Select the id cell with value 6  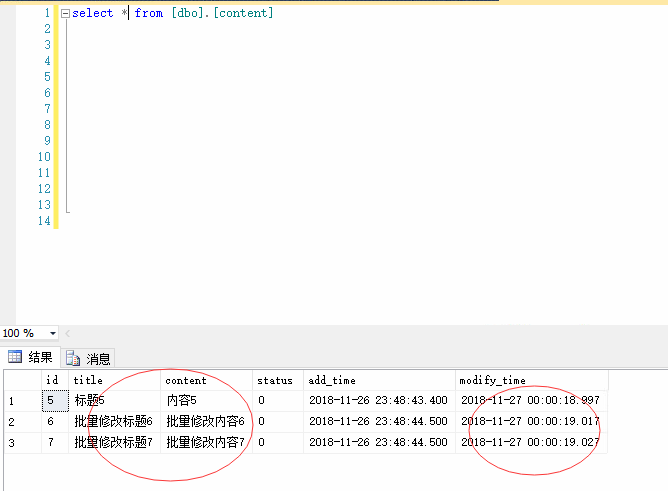coord(55,422)
